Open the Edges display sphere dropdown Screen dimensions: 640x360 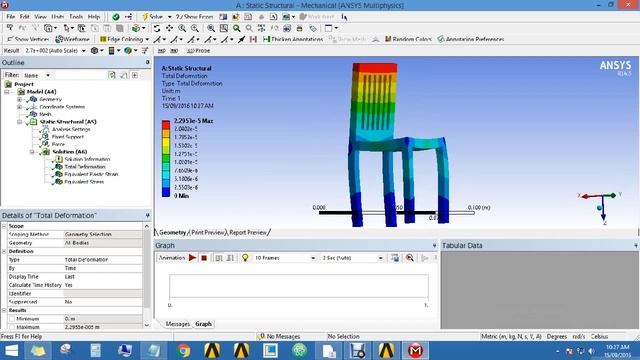tap(131, 51)
